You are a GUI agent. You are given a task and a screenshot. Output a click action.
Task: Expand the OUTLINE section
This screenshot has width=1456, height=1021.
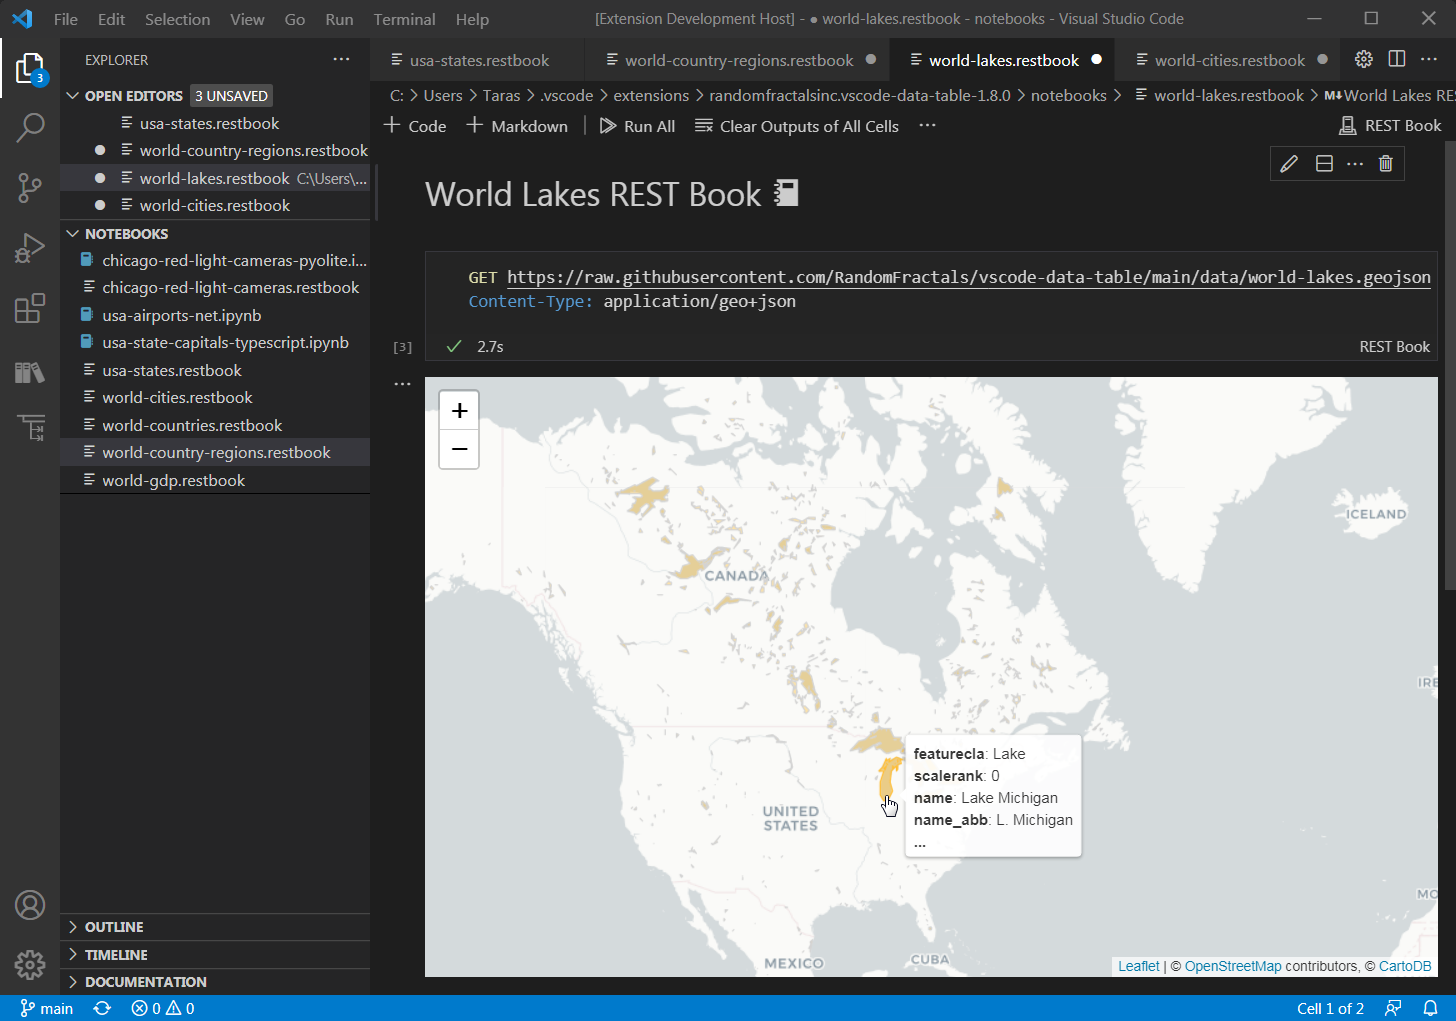click(x=72, y=927)
